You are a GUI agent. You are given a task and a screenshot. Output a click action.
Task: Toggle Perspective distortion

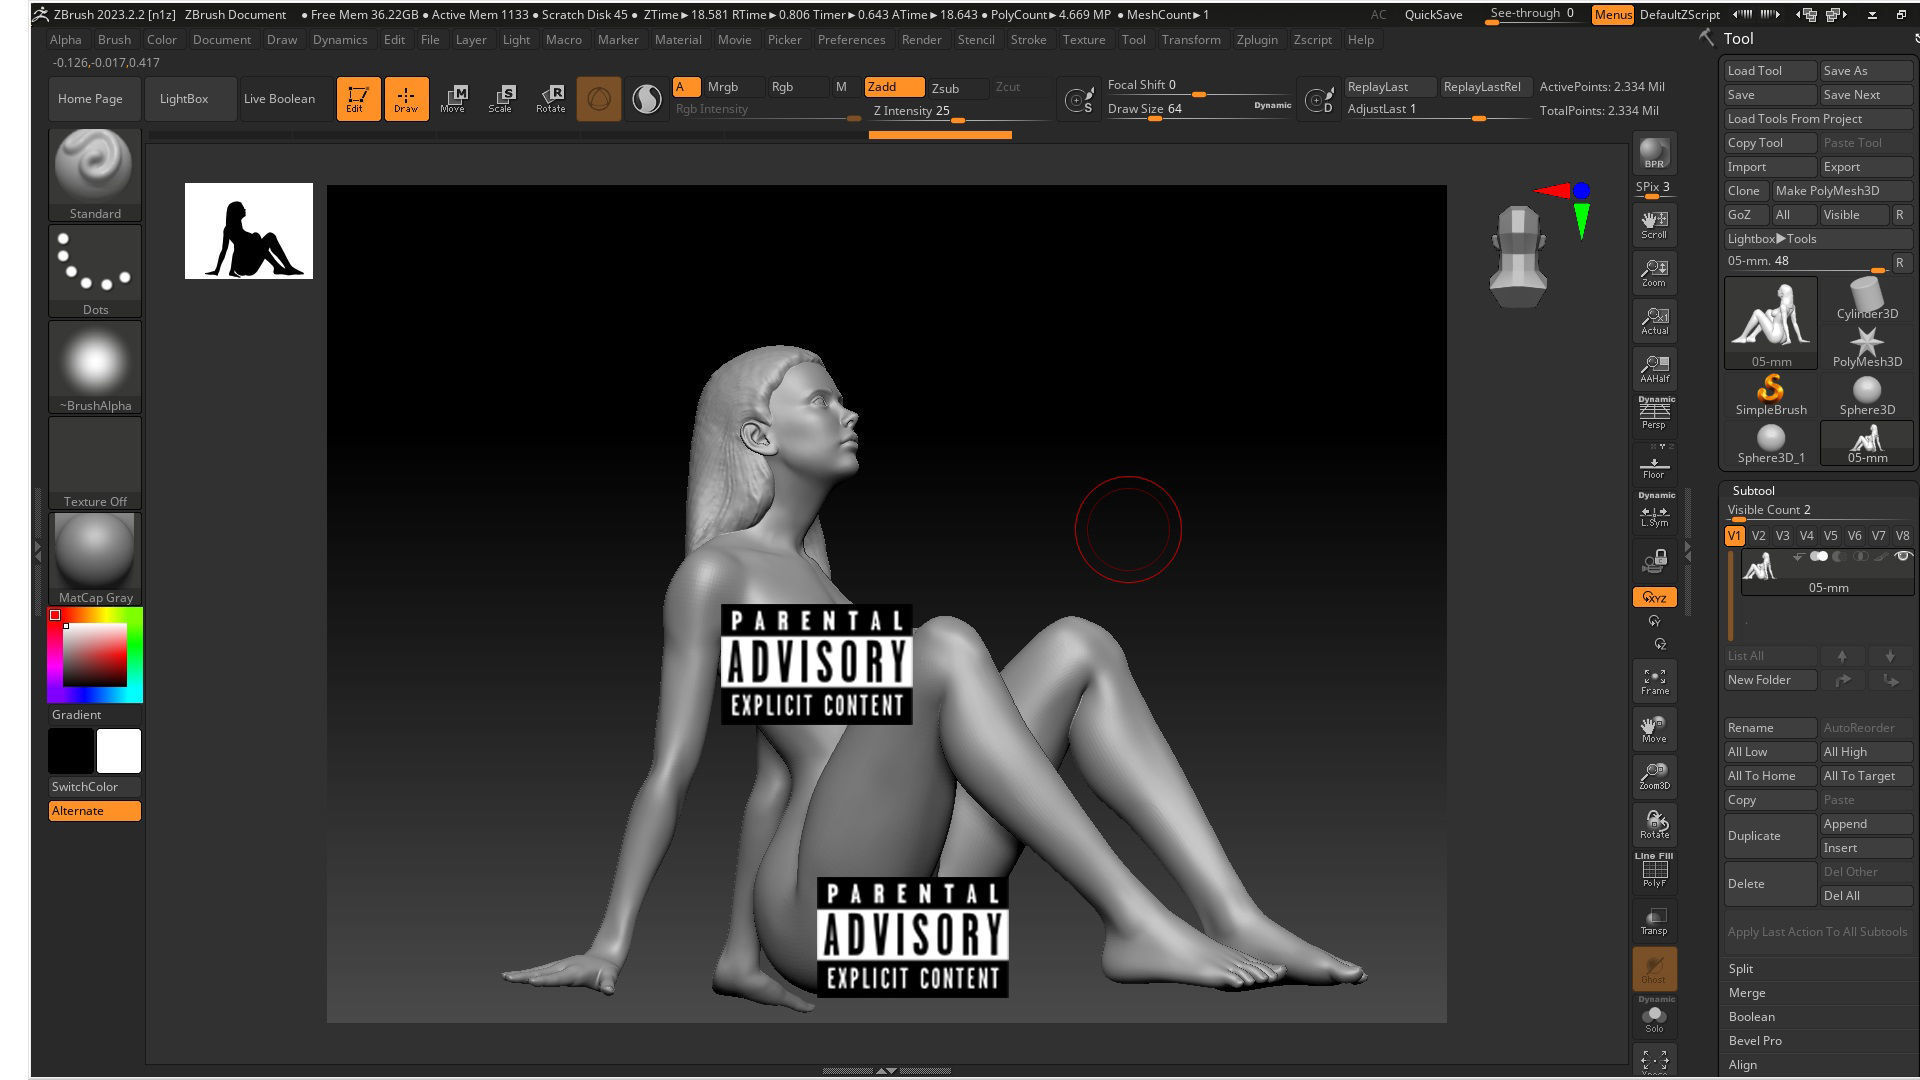point(1654,414)
